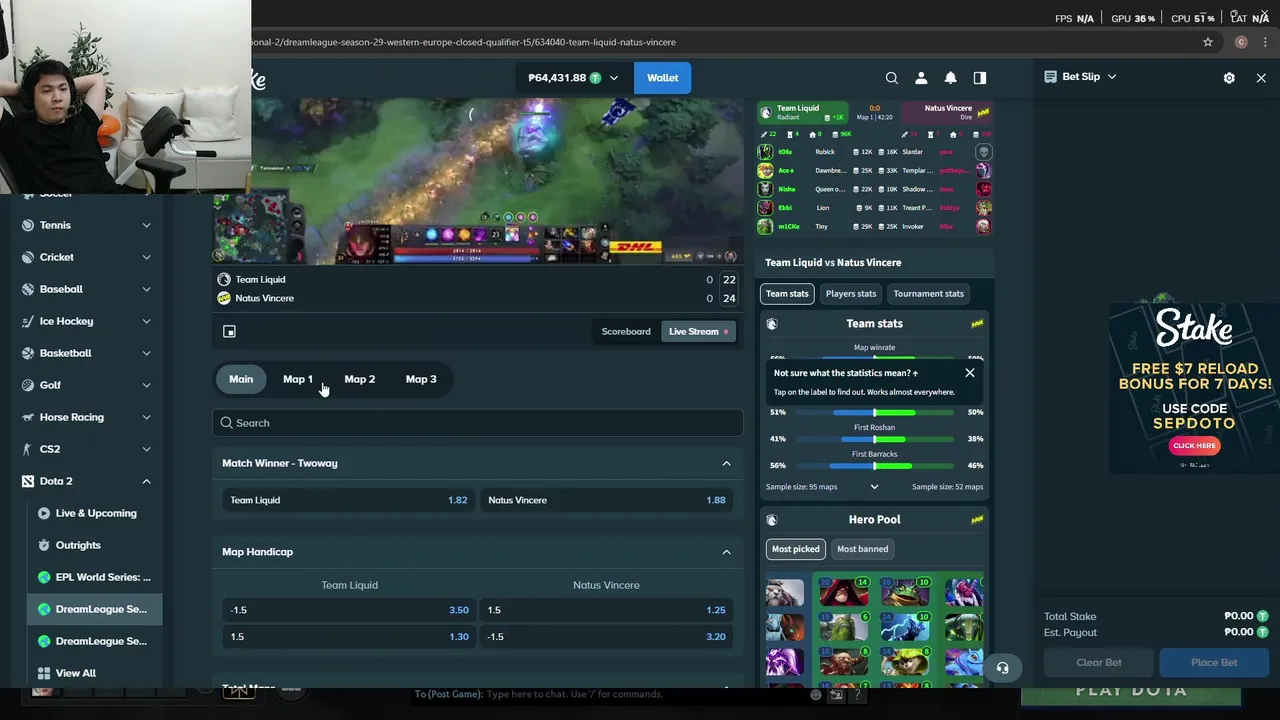This screenshot has height=720, width=1280.
Task: Click the game chat input box
Action: pyautogui.click(x=612, y=694)
